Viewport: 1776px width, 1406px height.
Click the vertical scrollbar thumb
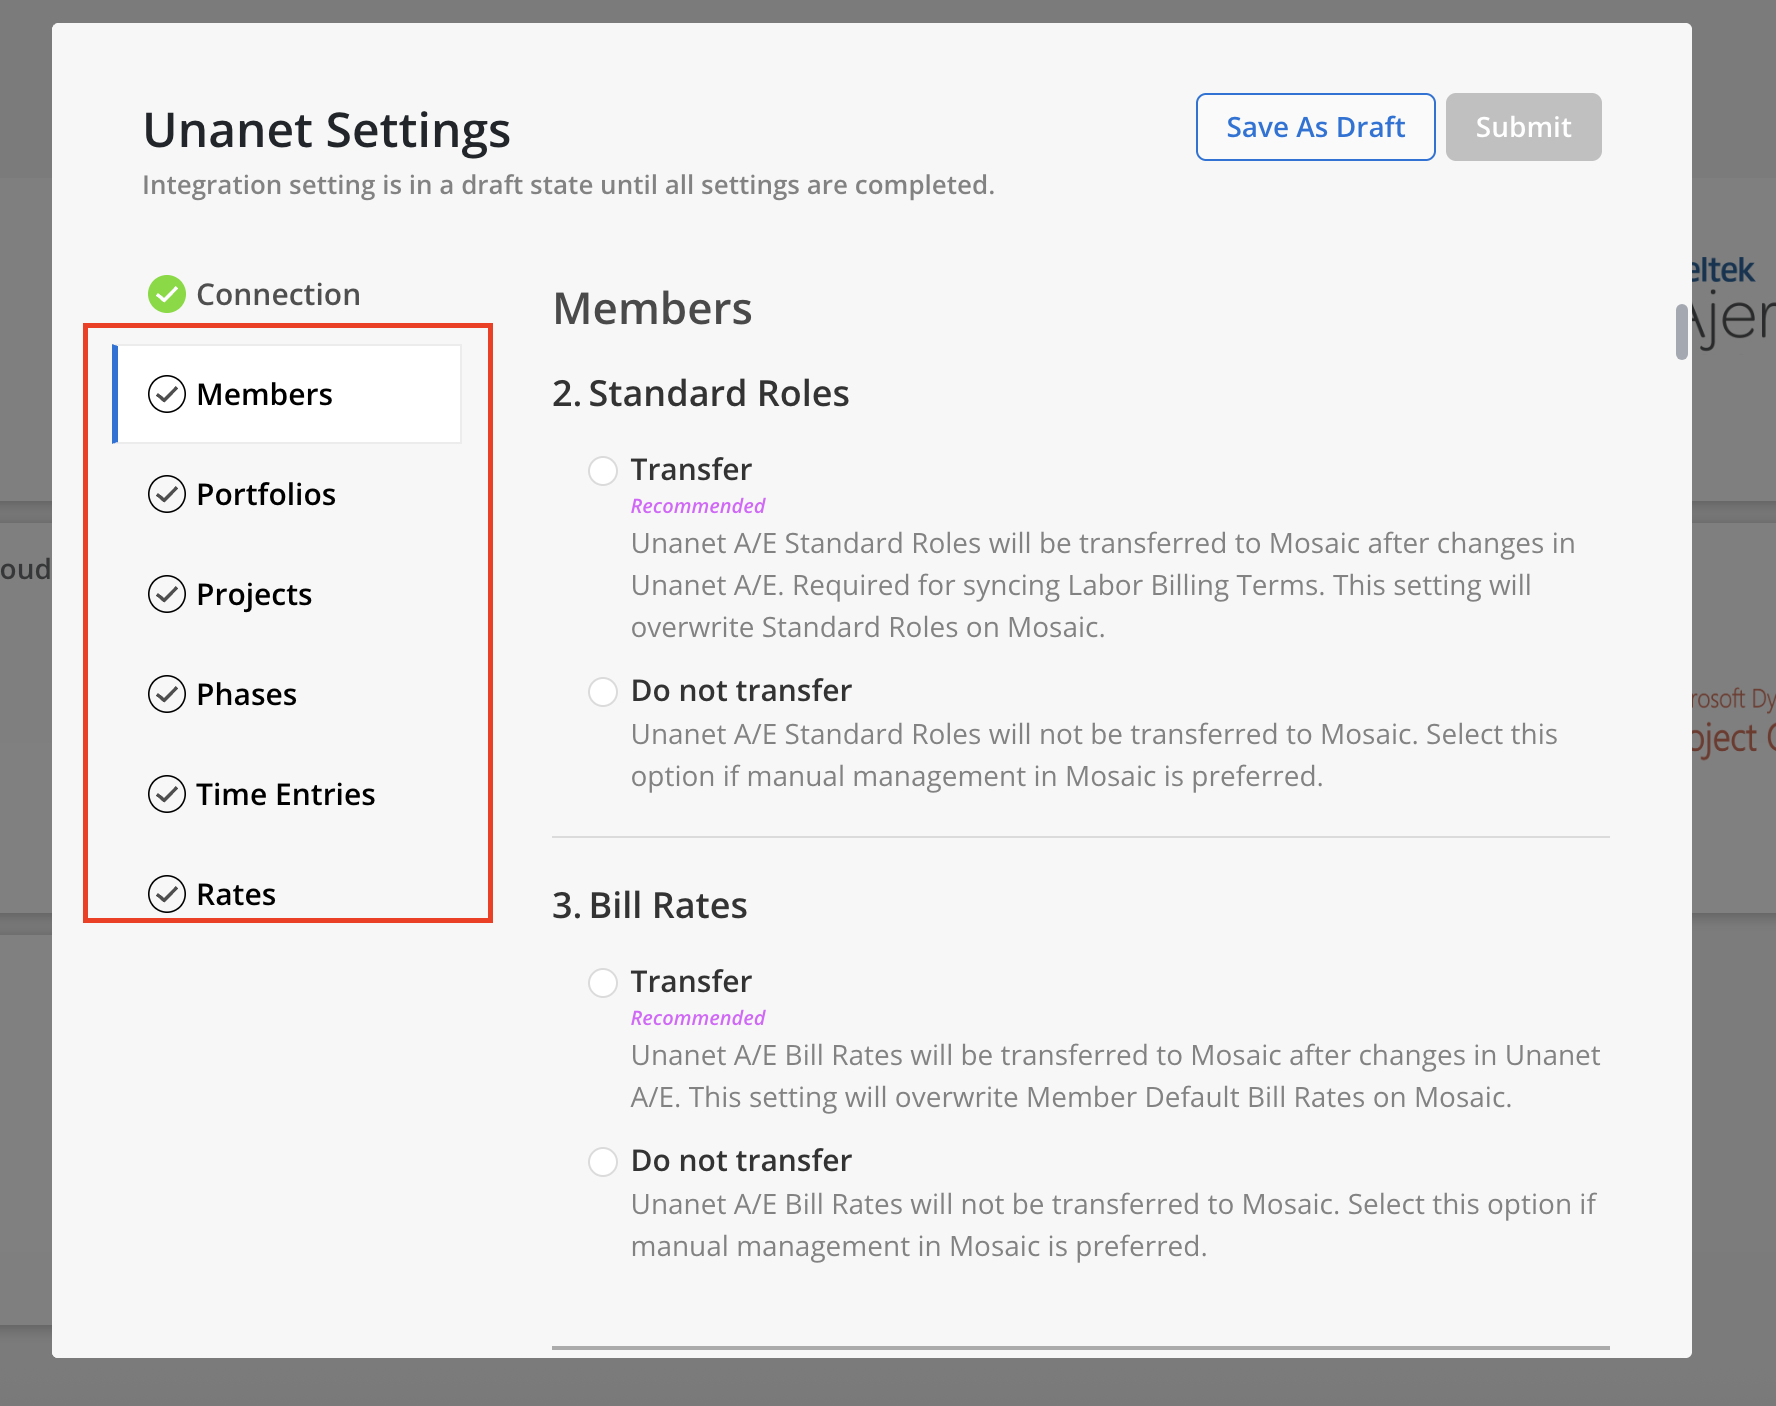[x=1682, y=331]
